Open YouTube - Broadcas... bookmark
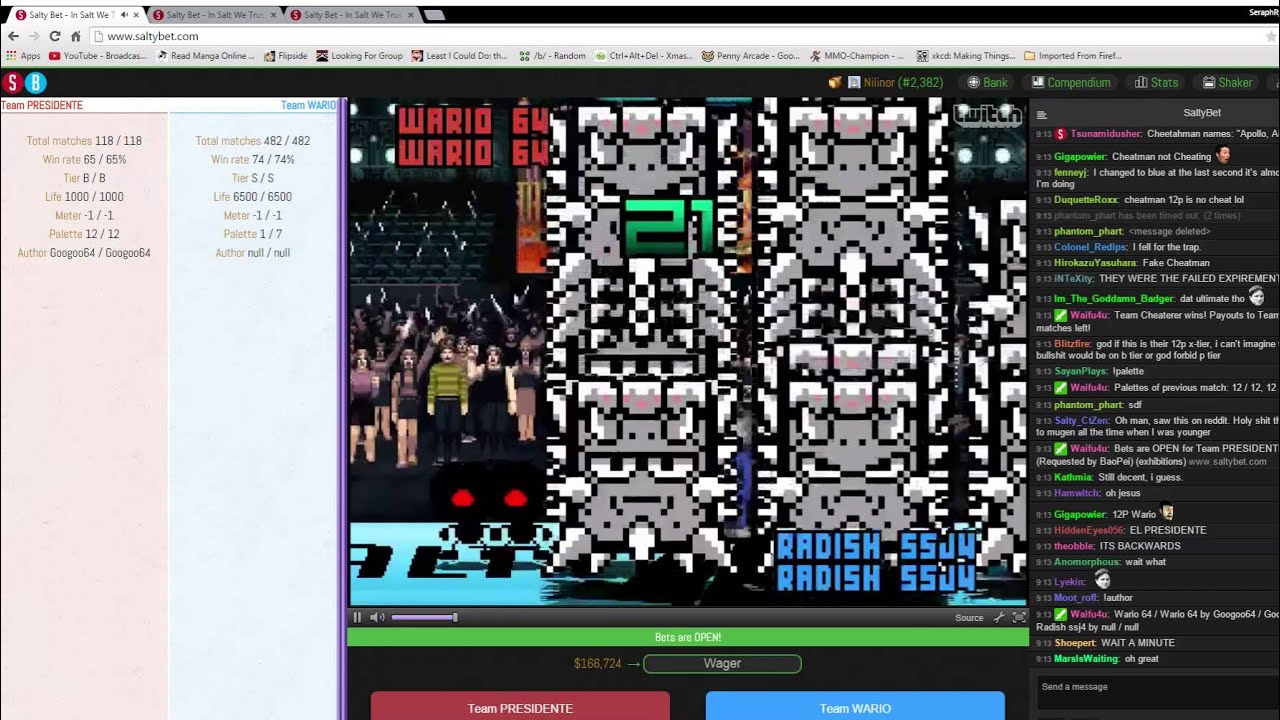The image size is (1280, 720). click(x=98, y=56)
